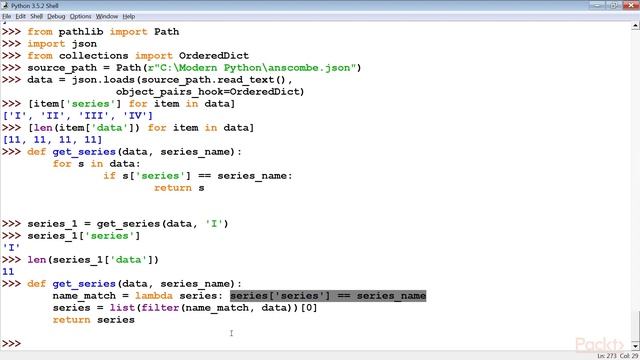The width and height of the screenshot is (640, 360).
Task: Click 'list(filter(name_match, data))[0]' line
Action: point(213,308)
